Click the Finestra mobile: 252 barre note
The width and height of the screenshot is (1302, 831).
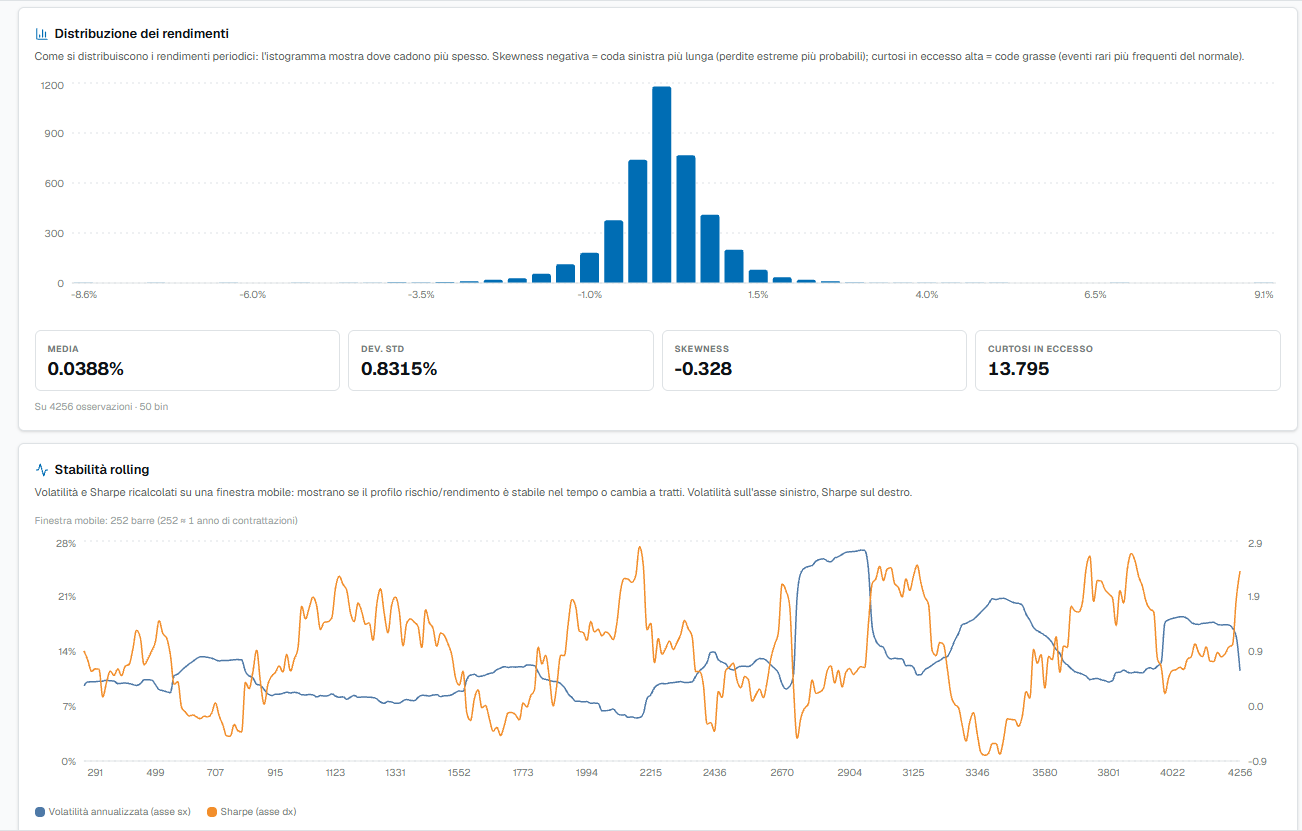(166, 521)
